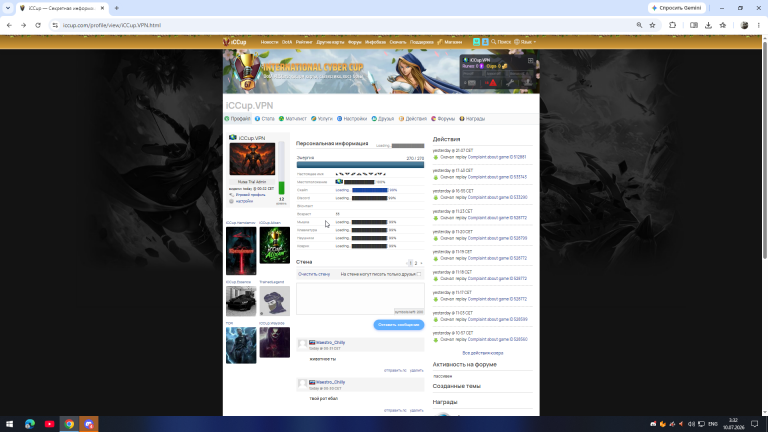The height and width of the screenshot is (432, 768).
Task: Click the message envelope icon in the user panel
Action: pyautogui.click(x=471, y=83)
